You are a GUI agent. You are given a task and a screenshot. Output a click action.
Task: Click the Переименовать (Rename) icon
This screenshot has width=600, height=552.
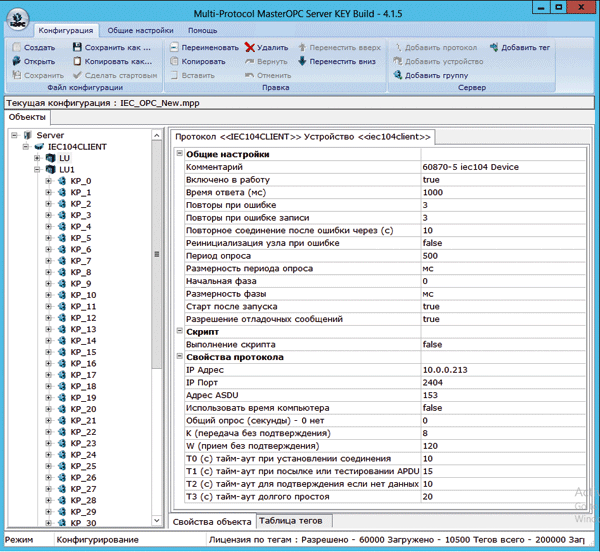point(174,47)
